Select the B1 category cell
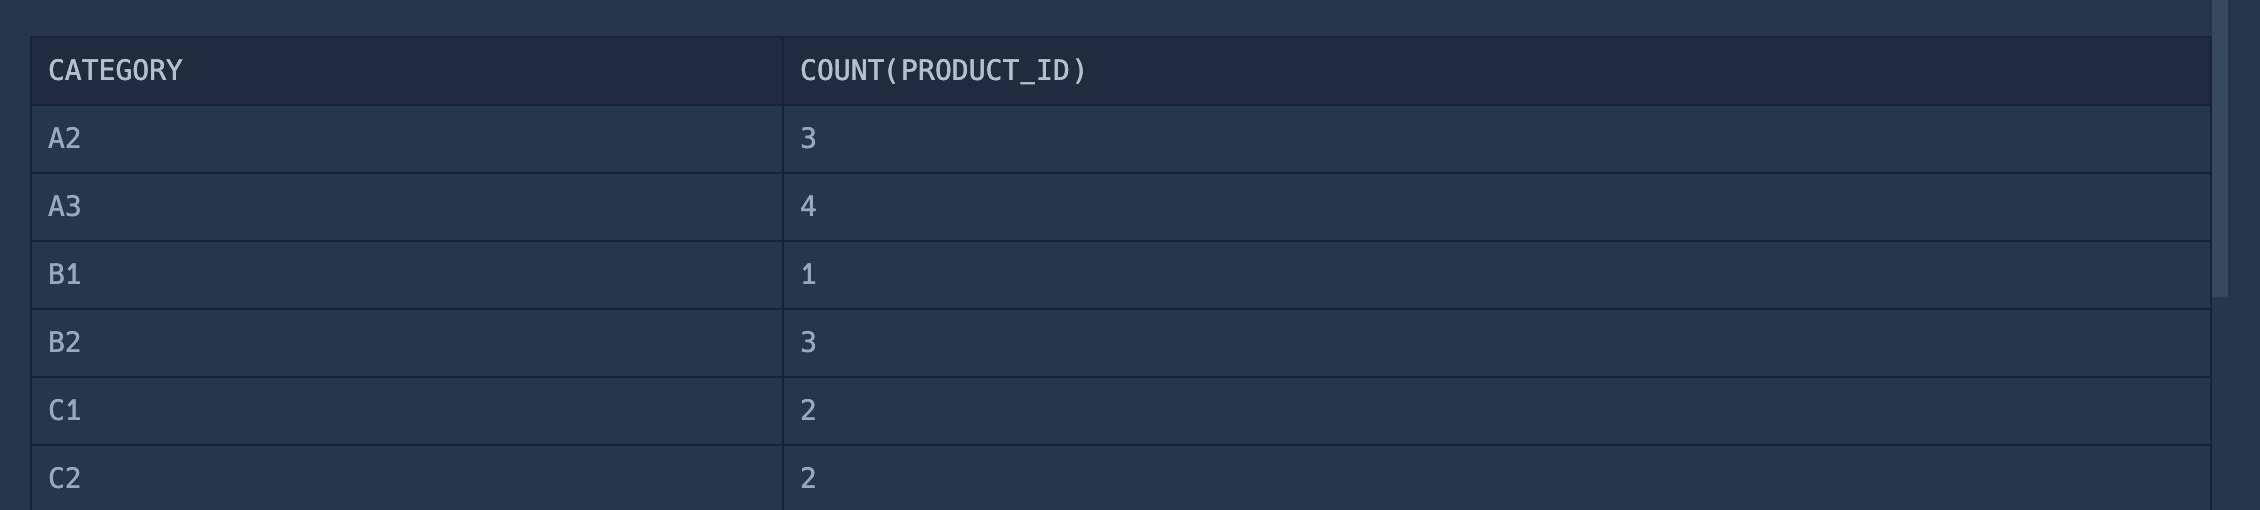This screenshot has height=510, width=2260. click(406, 275)
